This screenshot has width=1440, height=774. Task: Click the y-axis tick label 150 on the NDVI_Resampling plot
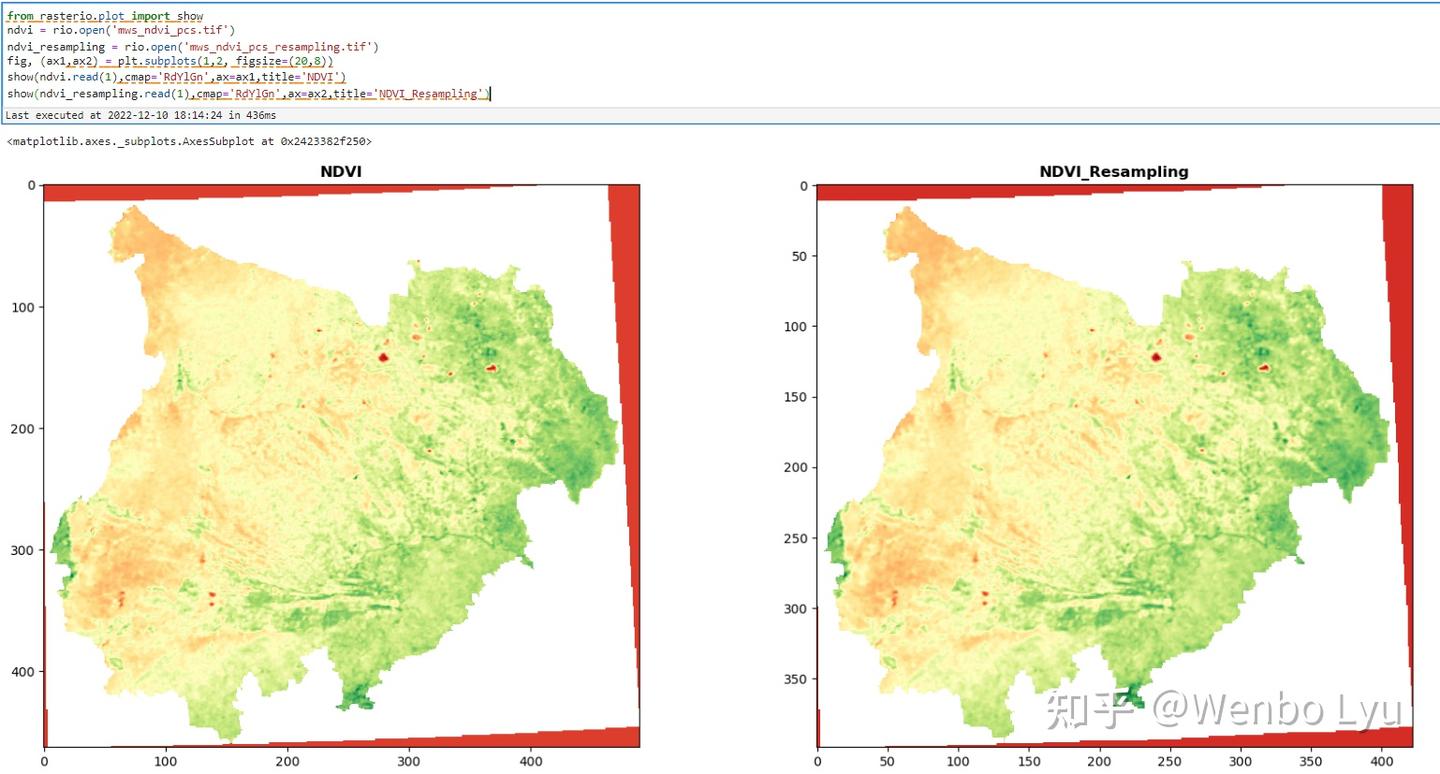pos(795,397)
